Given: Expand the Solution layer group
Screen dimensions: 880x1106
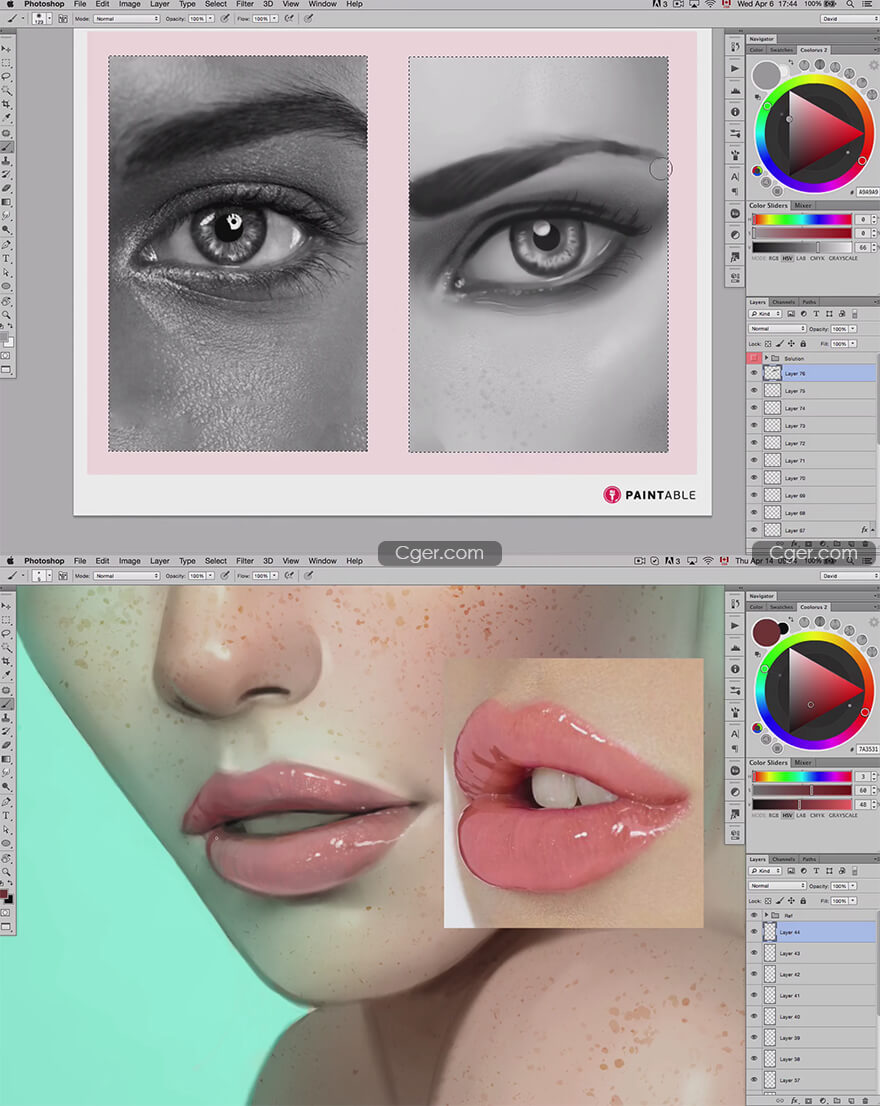Looking at the screenshot, I should tap(766, 358).
